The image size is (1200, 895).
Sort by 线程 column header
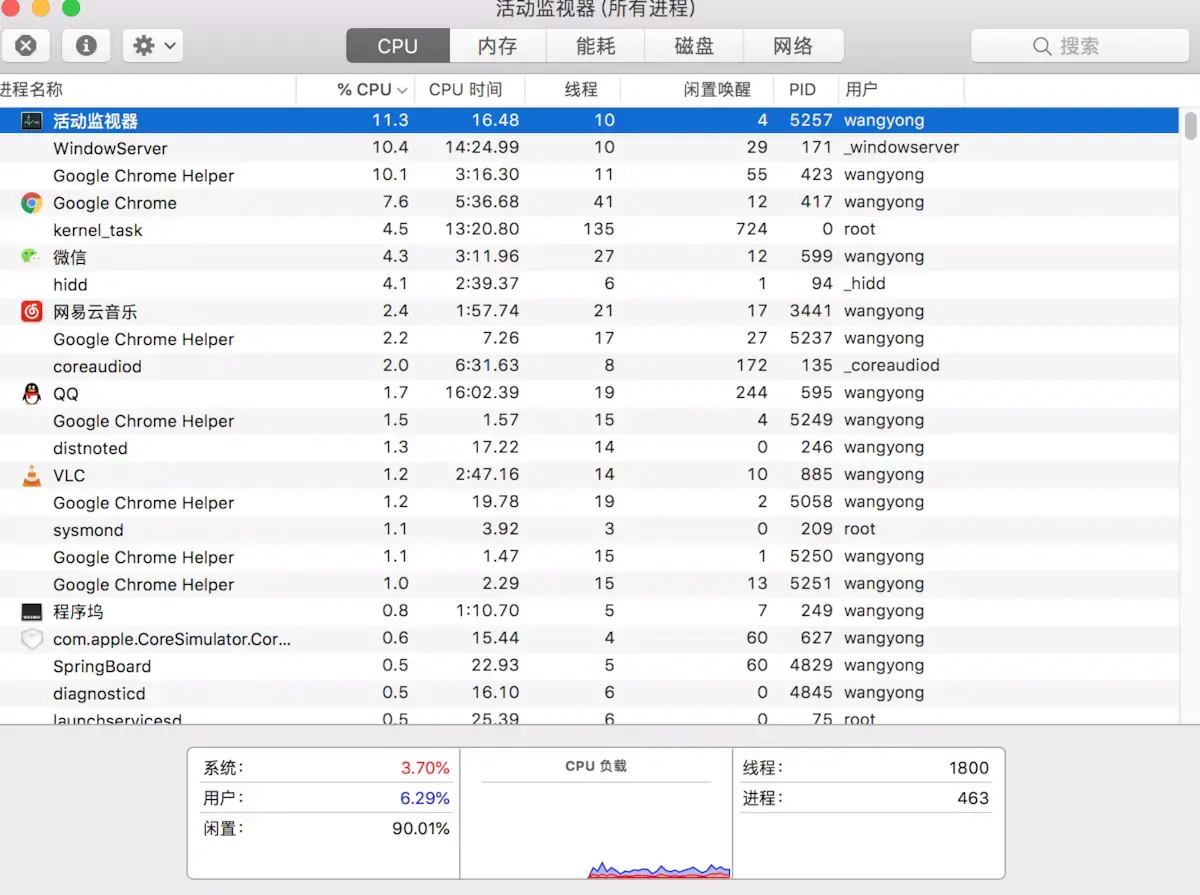pyautogui.click(x=573, y=89)
